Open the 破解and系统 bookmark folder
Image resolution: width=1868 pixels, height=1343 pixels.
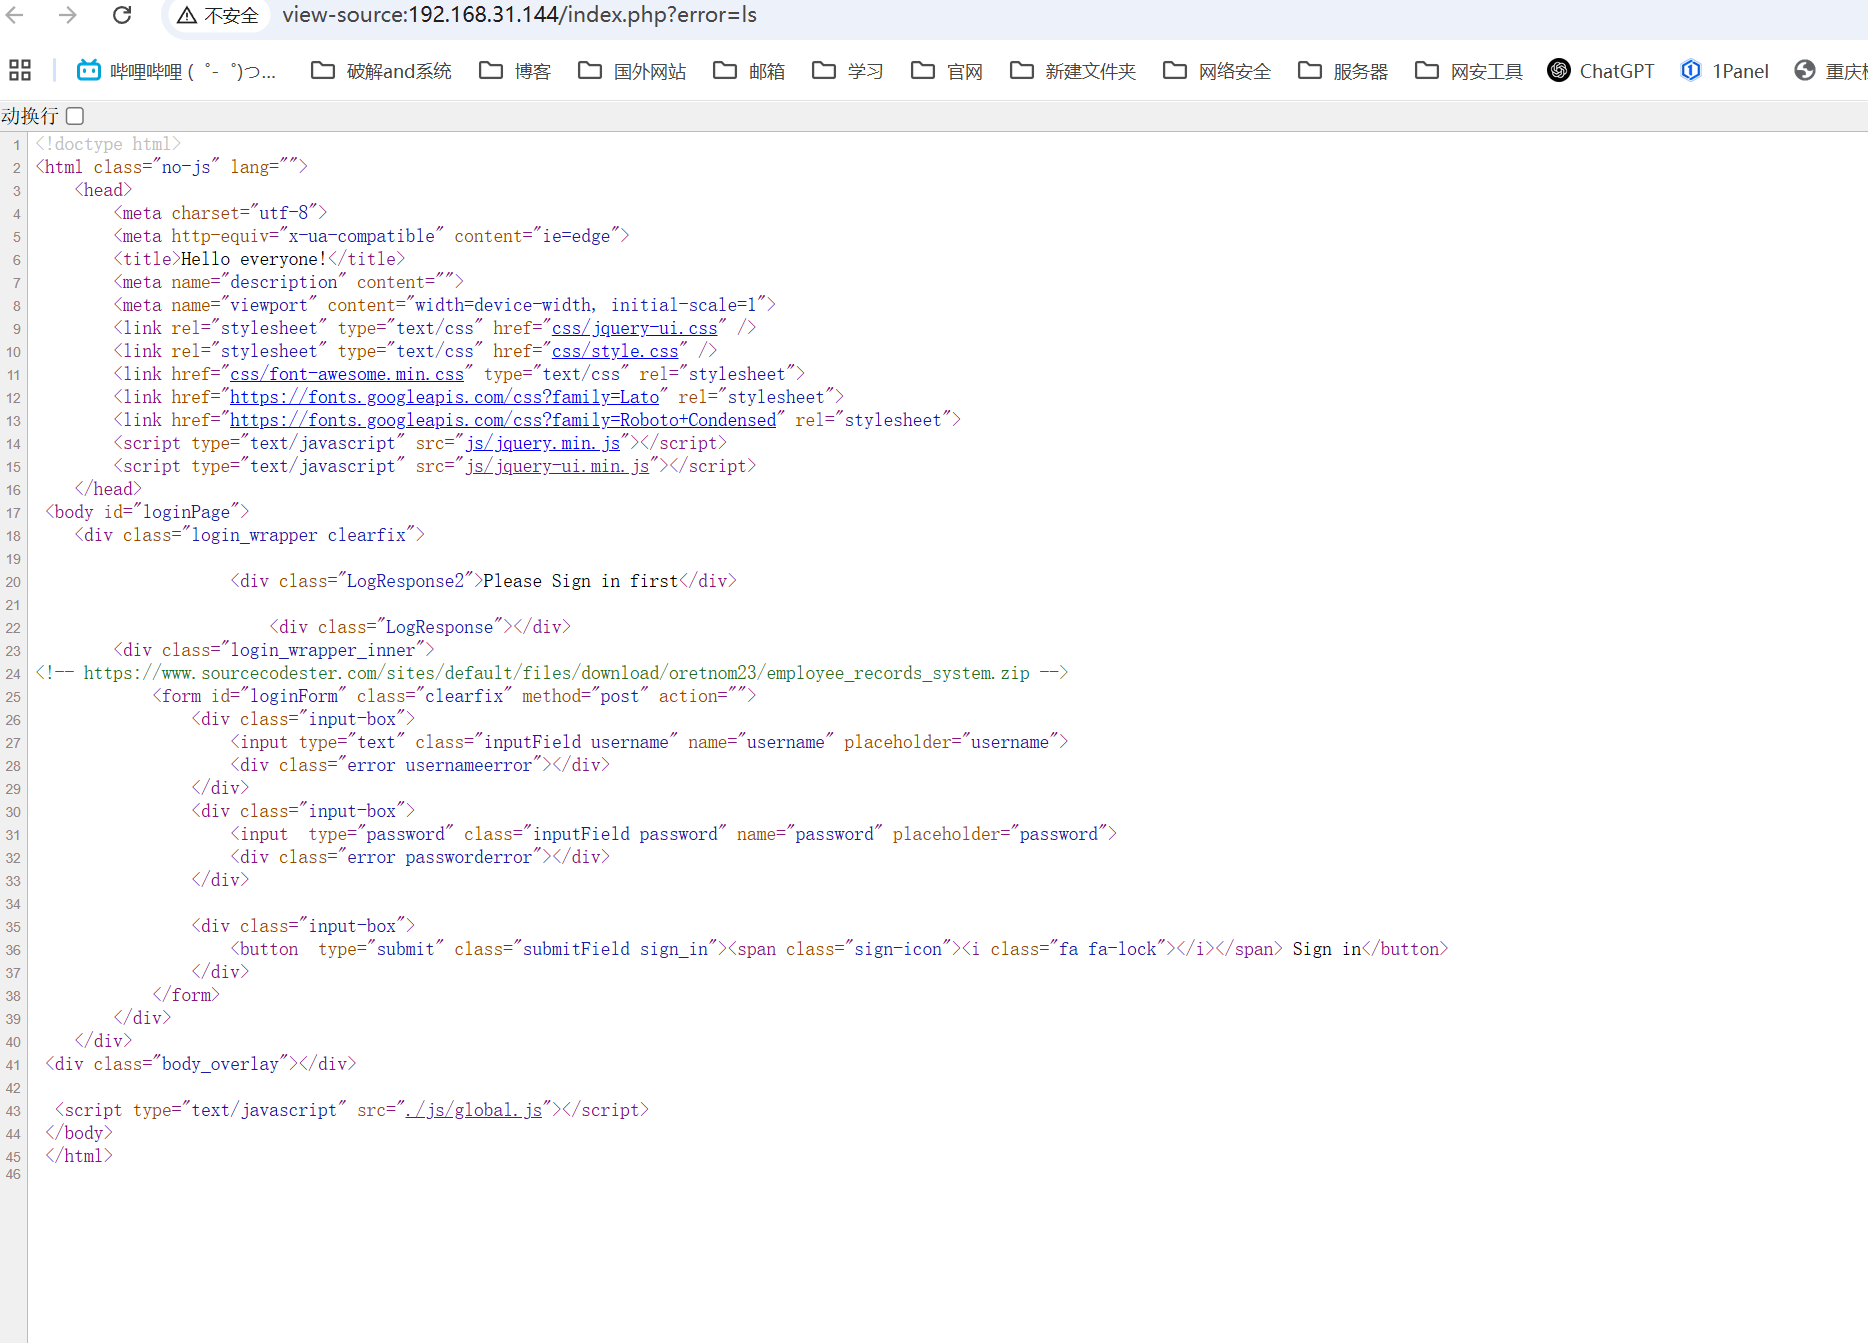(381, 71)
